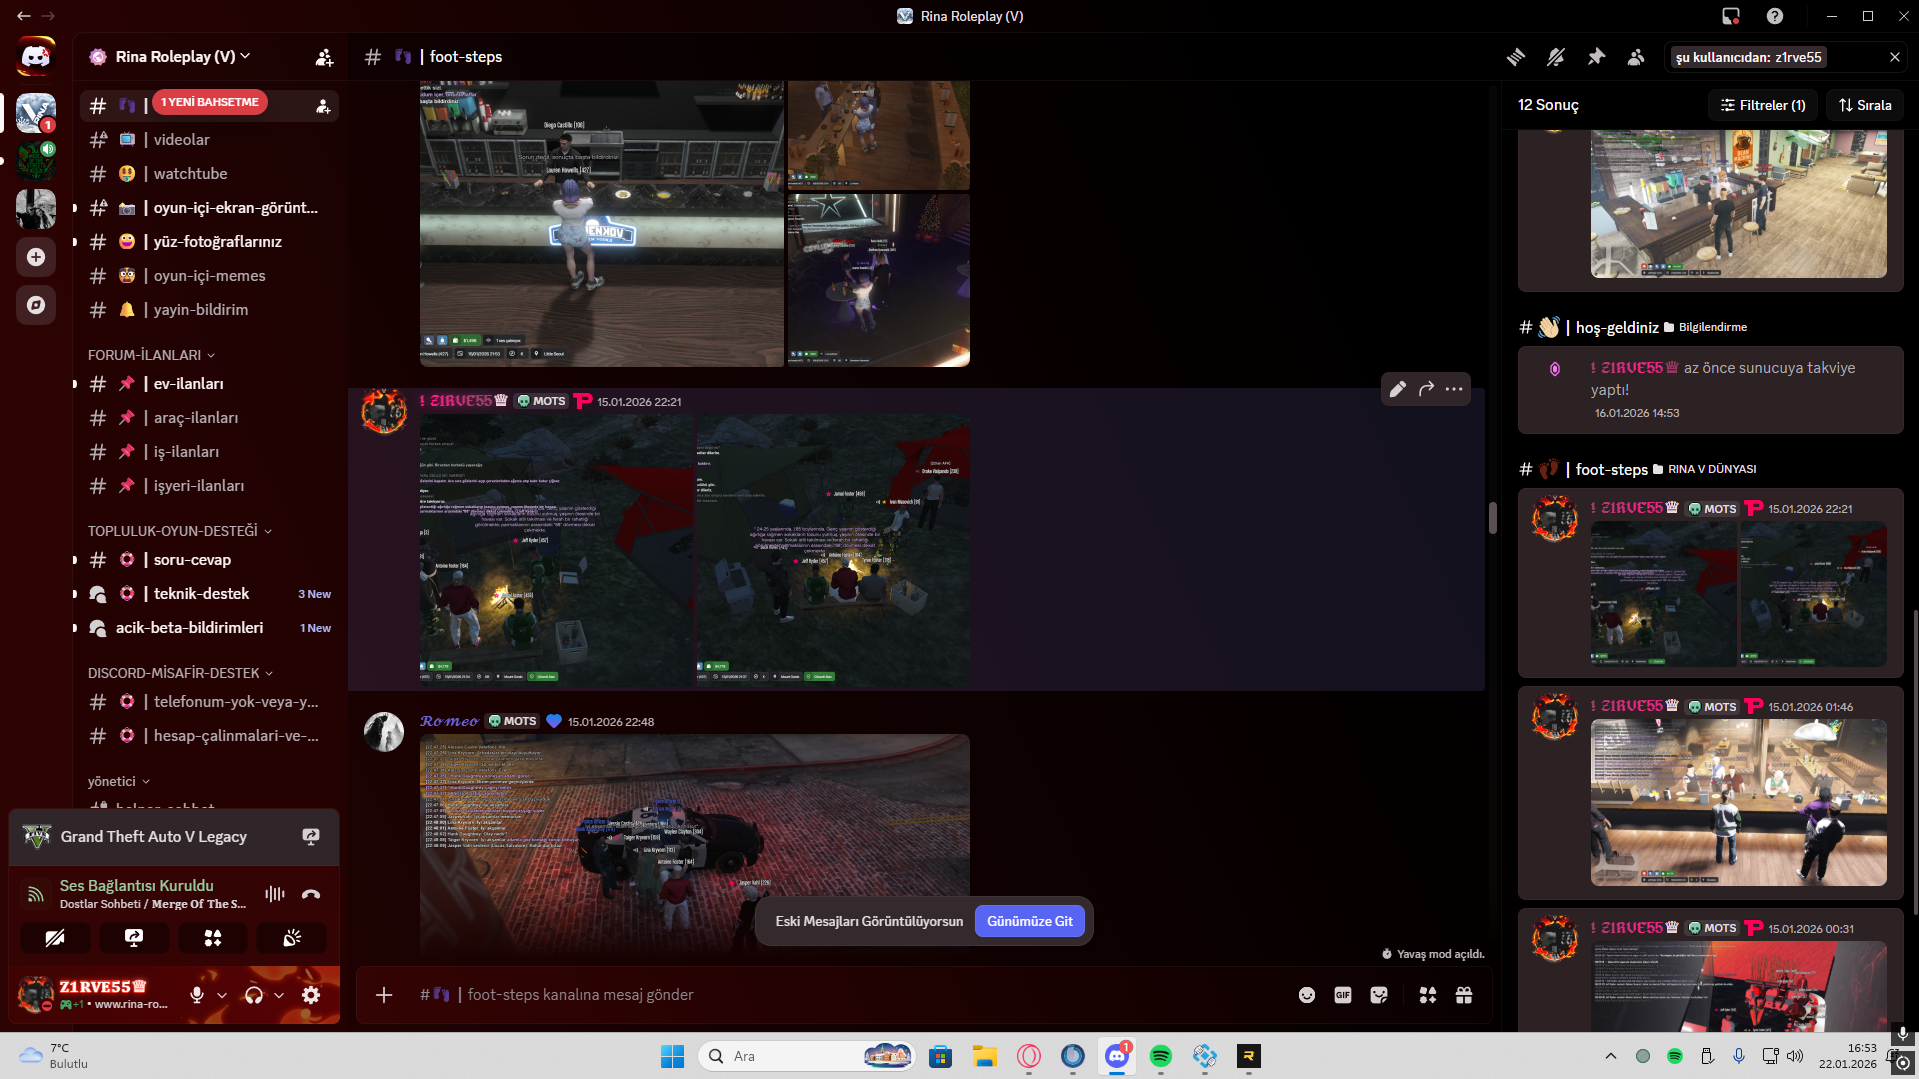Select the 15.01.2026 01:46 search result
This screenshot has width=1919, height=1079.
1711,793
